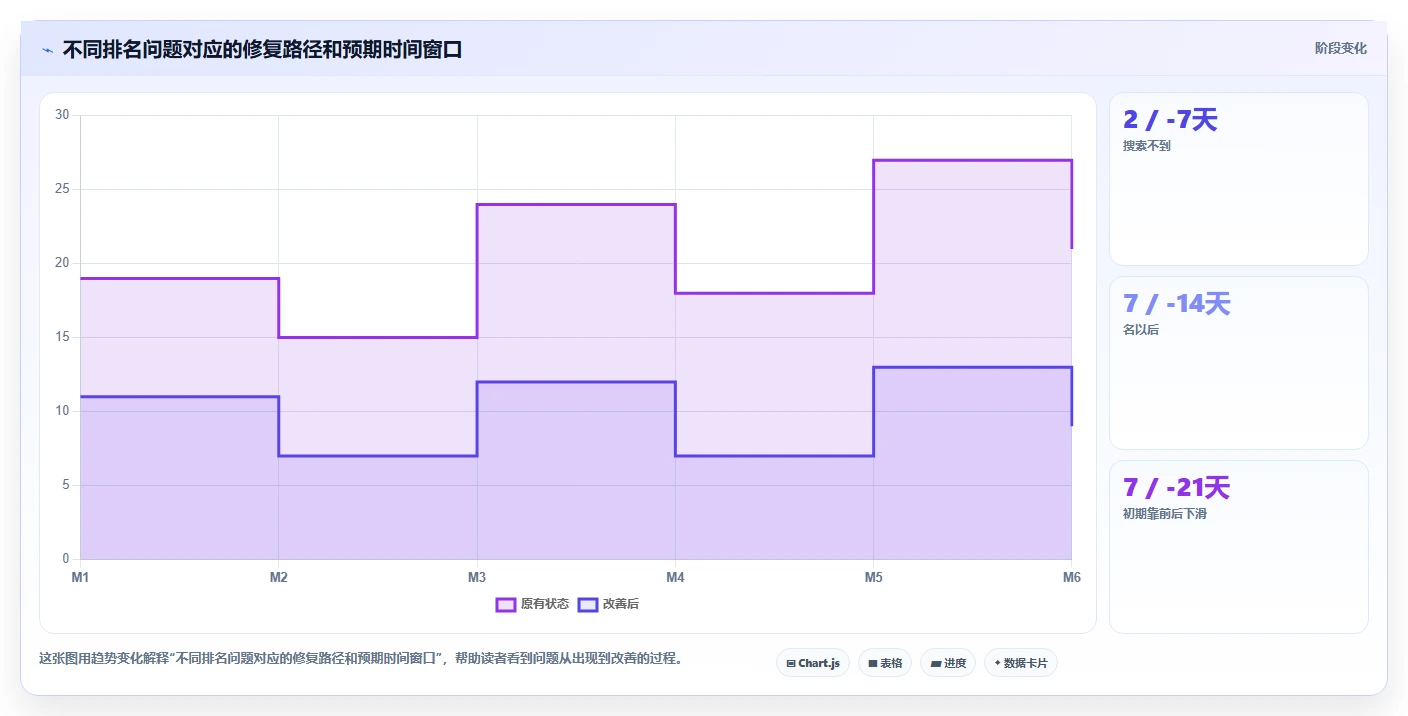The image size is (1408, 716).
Task: Click the y-axis value 15
Action: [x=62, y=337]
